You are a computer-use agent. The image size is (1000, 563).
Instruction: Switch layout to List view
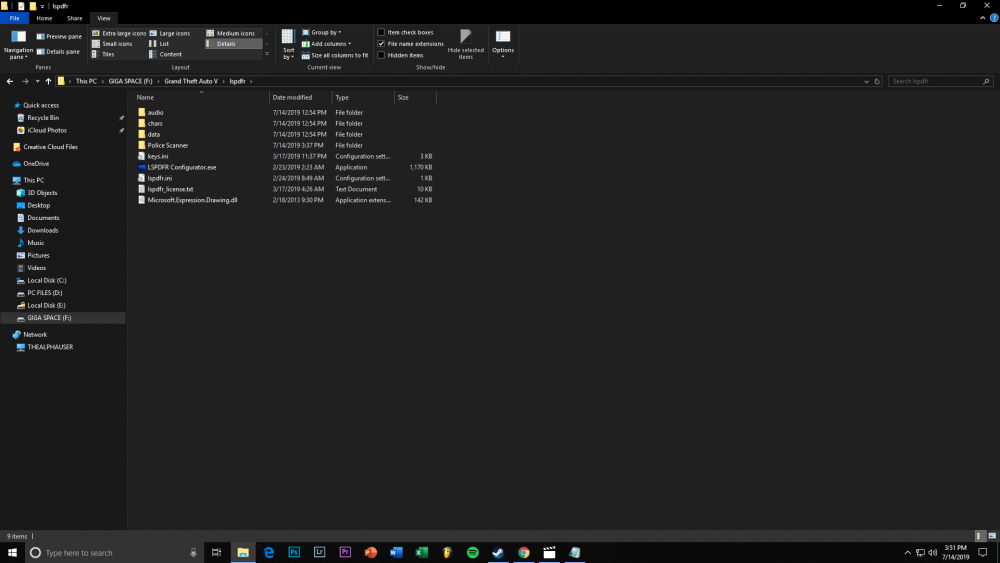[159, 44]
